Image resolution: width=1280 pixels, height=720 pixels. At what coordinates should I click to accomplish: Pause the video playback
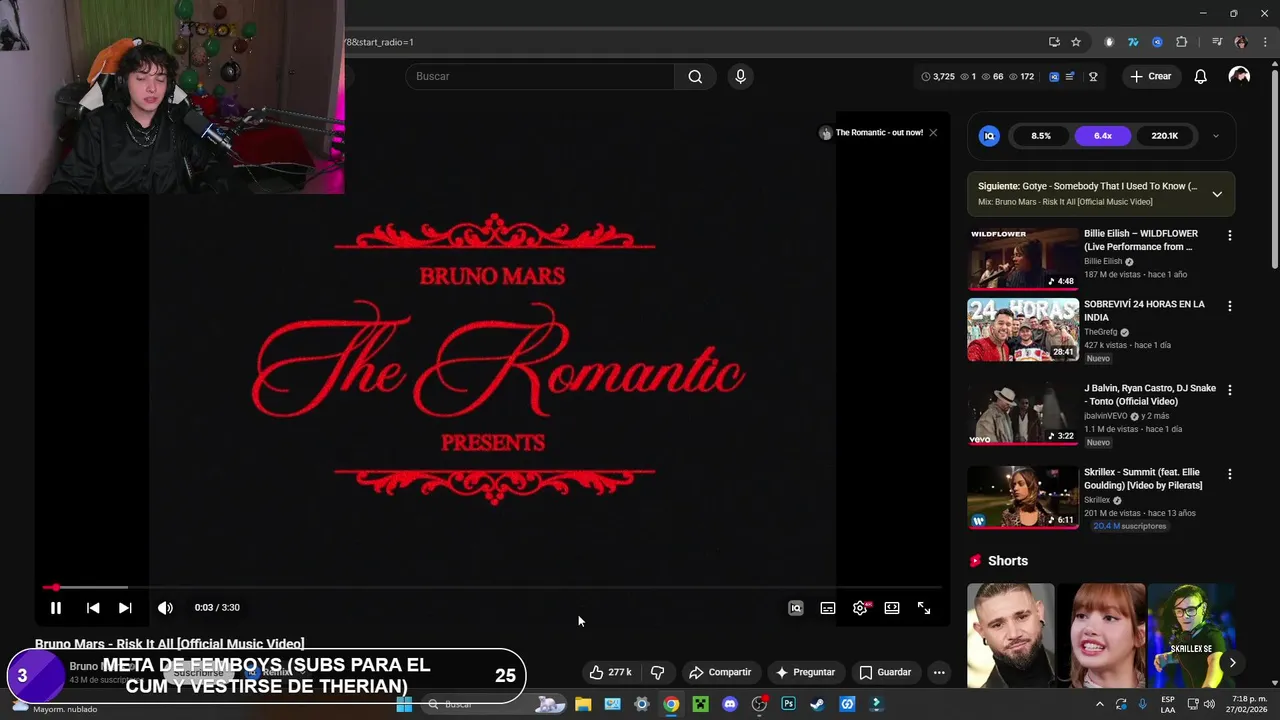[x=56, y=608]
